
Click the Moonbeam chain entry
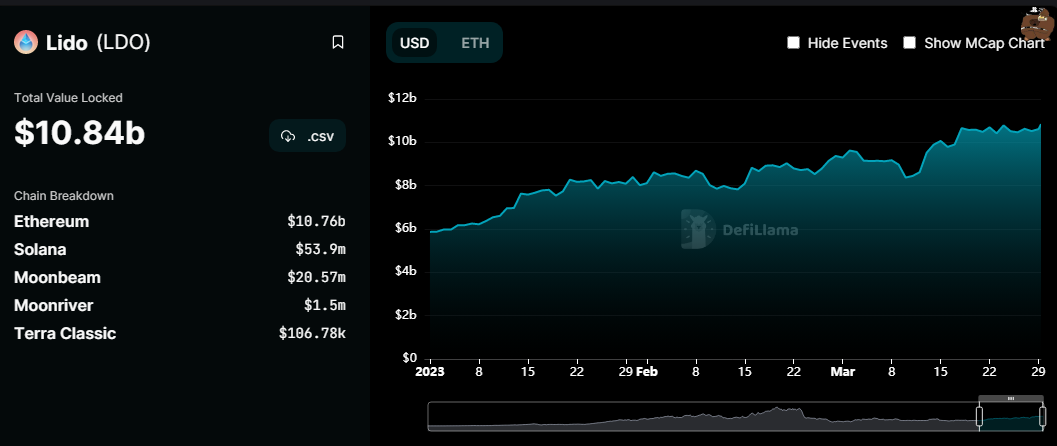[57, 277]
